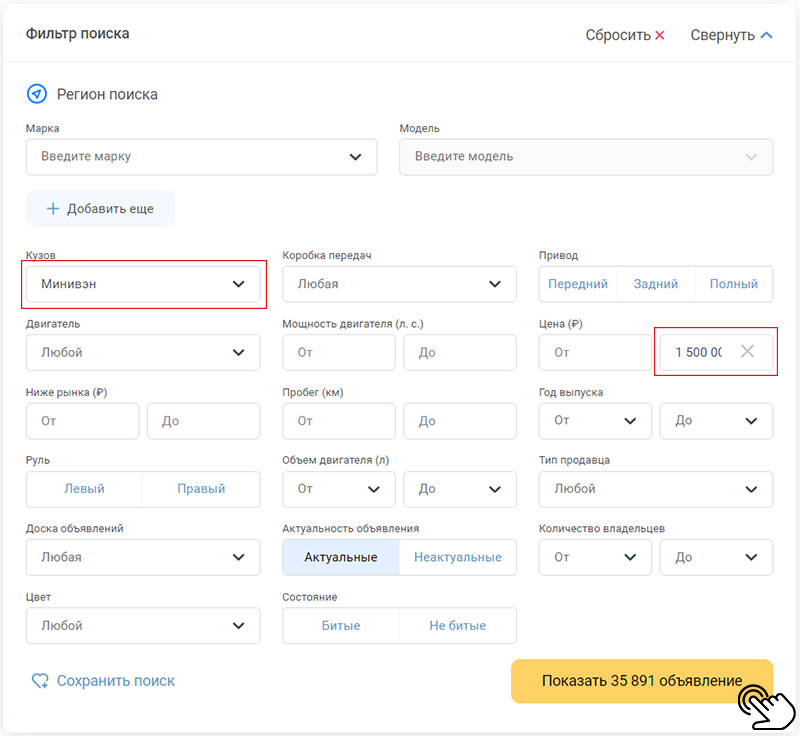Screen dimensions: 800x736
Task: Toggle the Битые condition filter
Action: pyautogui.click(x=341, y=626)
